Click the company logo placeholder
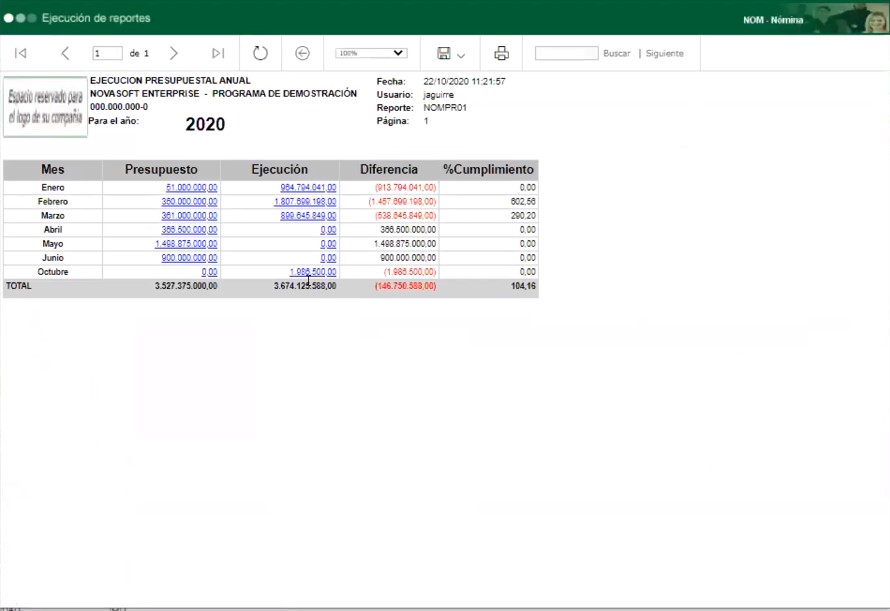The height and width of the screenshot is (611, 890). (x=45, y=107)
